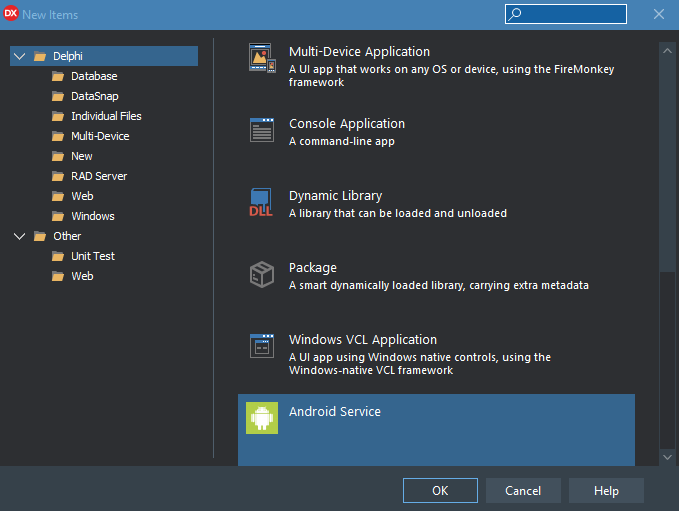
Task: Choose the Dynamic Library DLL icon
Action: (262, 202)
